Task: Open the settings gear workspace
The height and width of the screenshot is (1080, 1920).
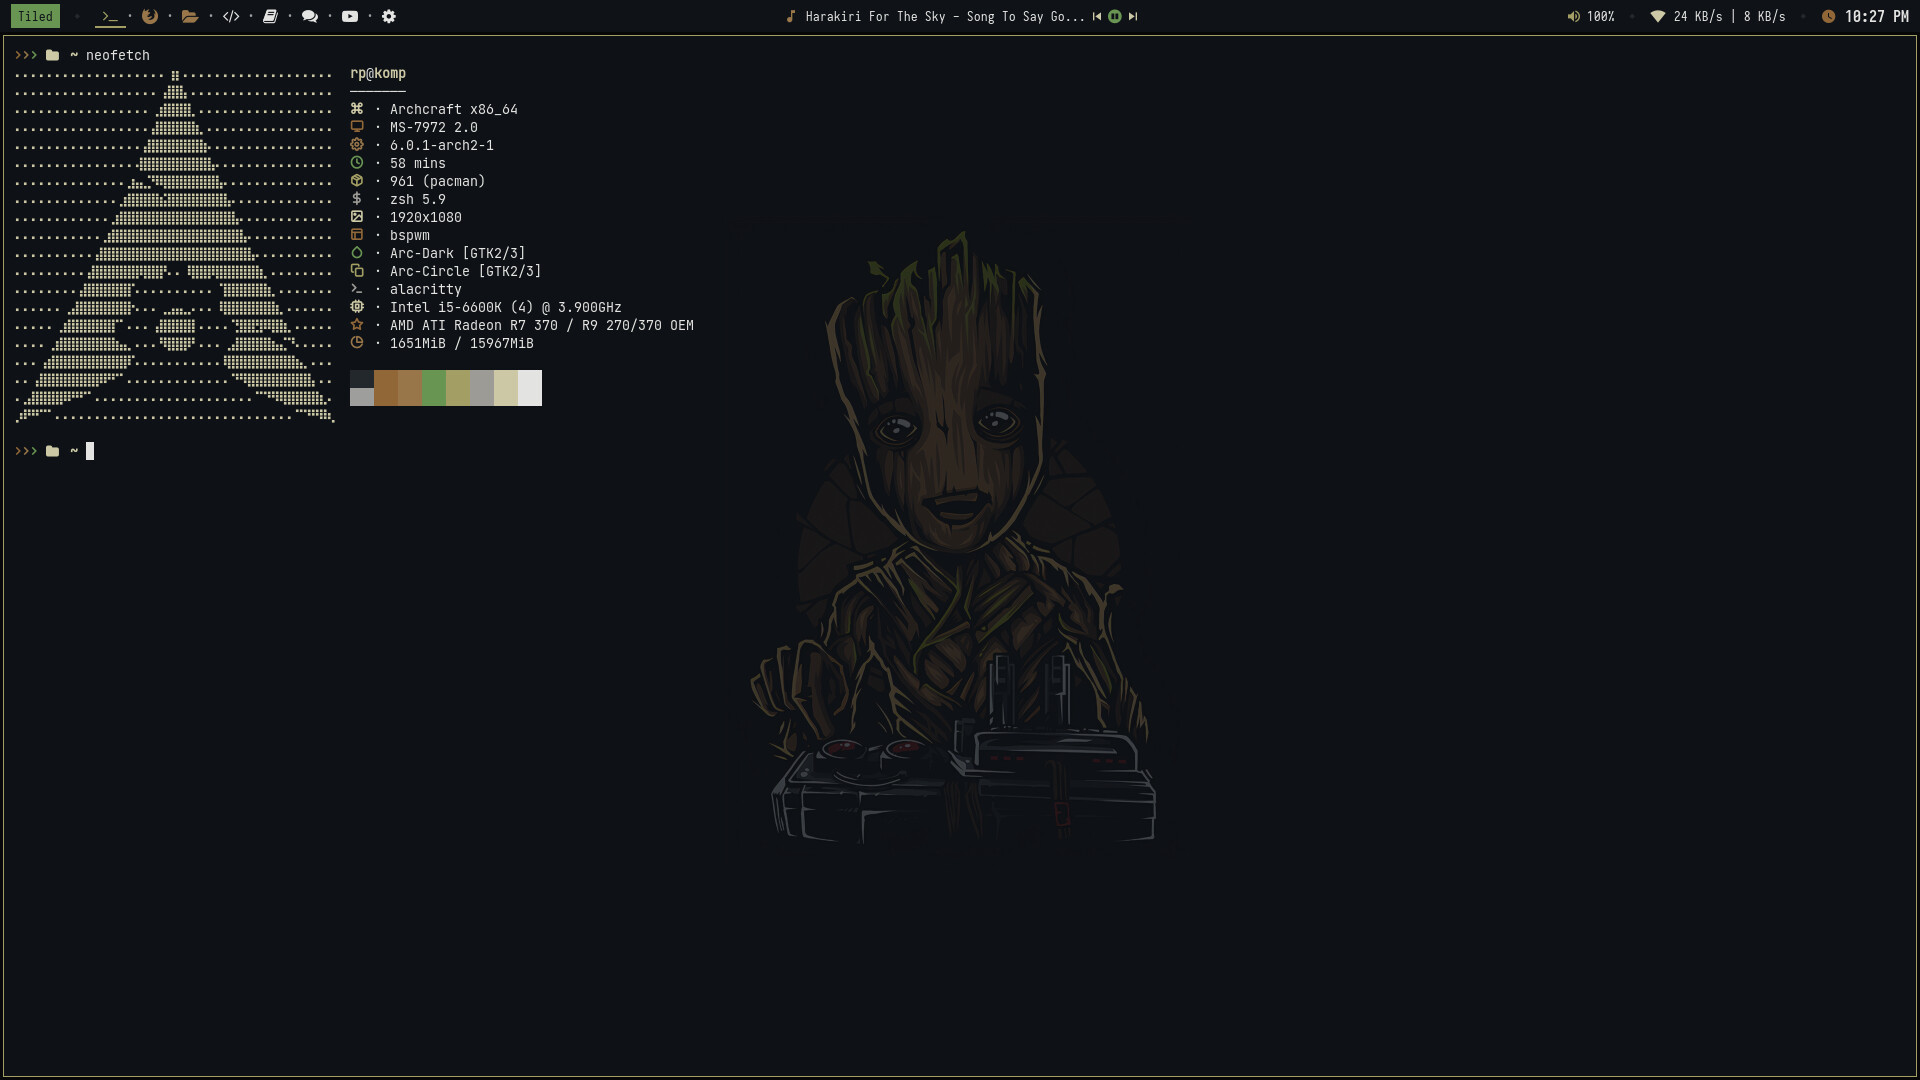Action: [389, 16]
